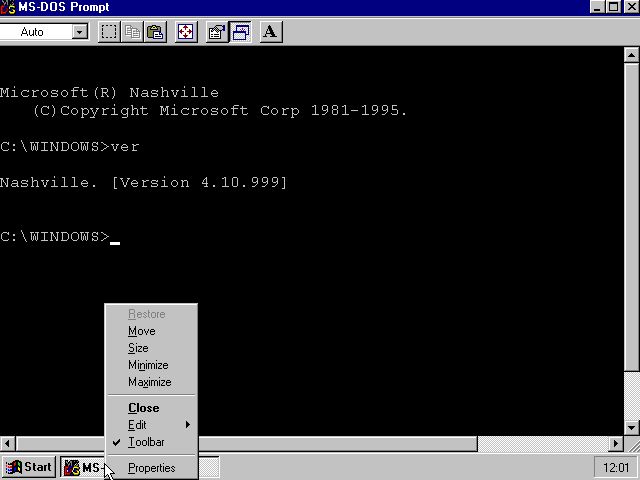Uncheck the Toolbar menu option
The image size is (640, 480).
(x=151, y=442)
